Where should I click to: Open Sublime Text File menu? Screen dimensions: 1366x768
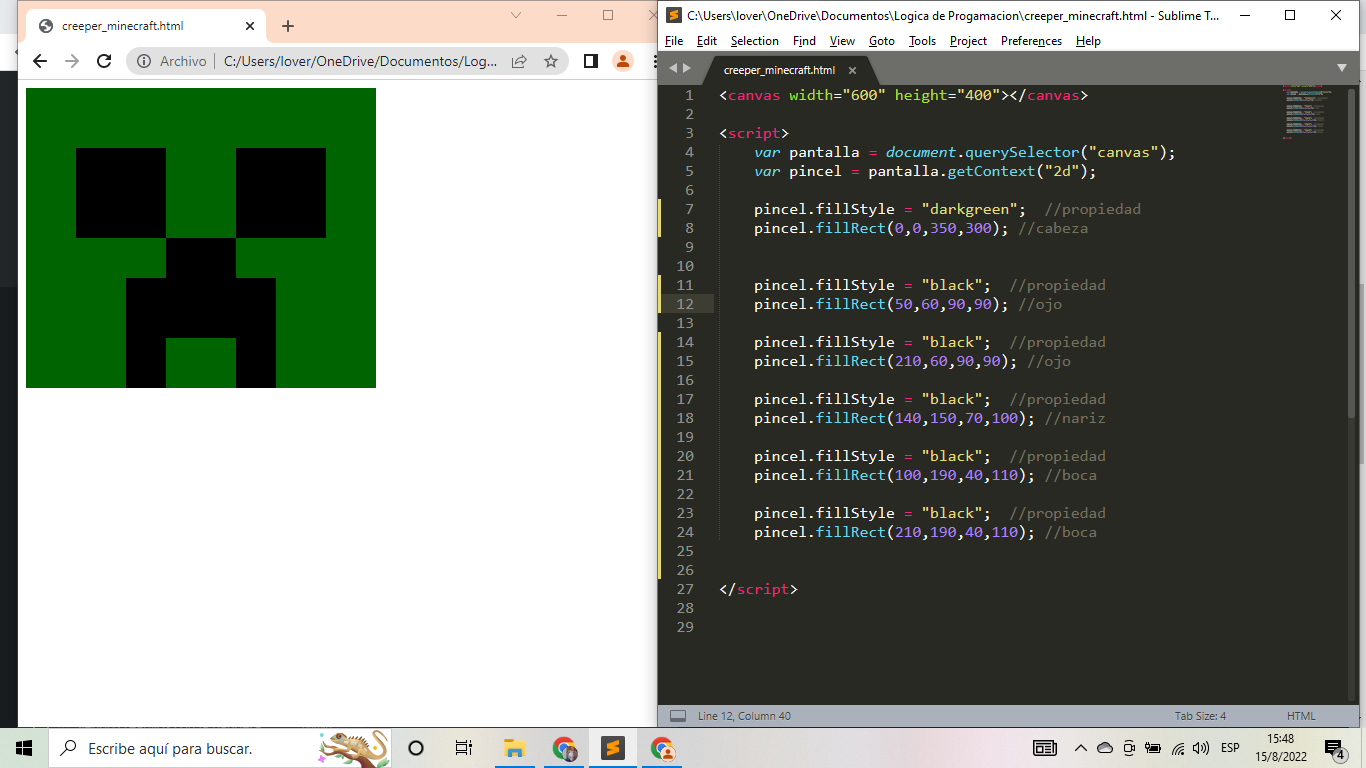(674, 41)
